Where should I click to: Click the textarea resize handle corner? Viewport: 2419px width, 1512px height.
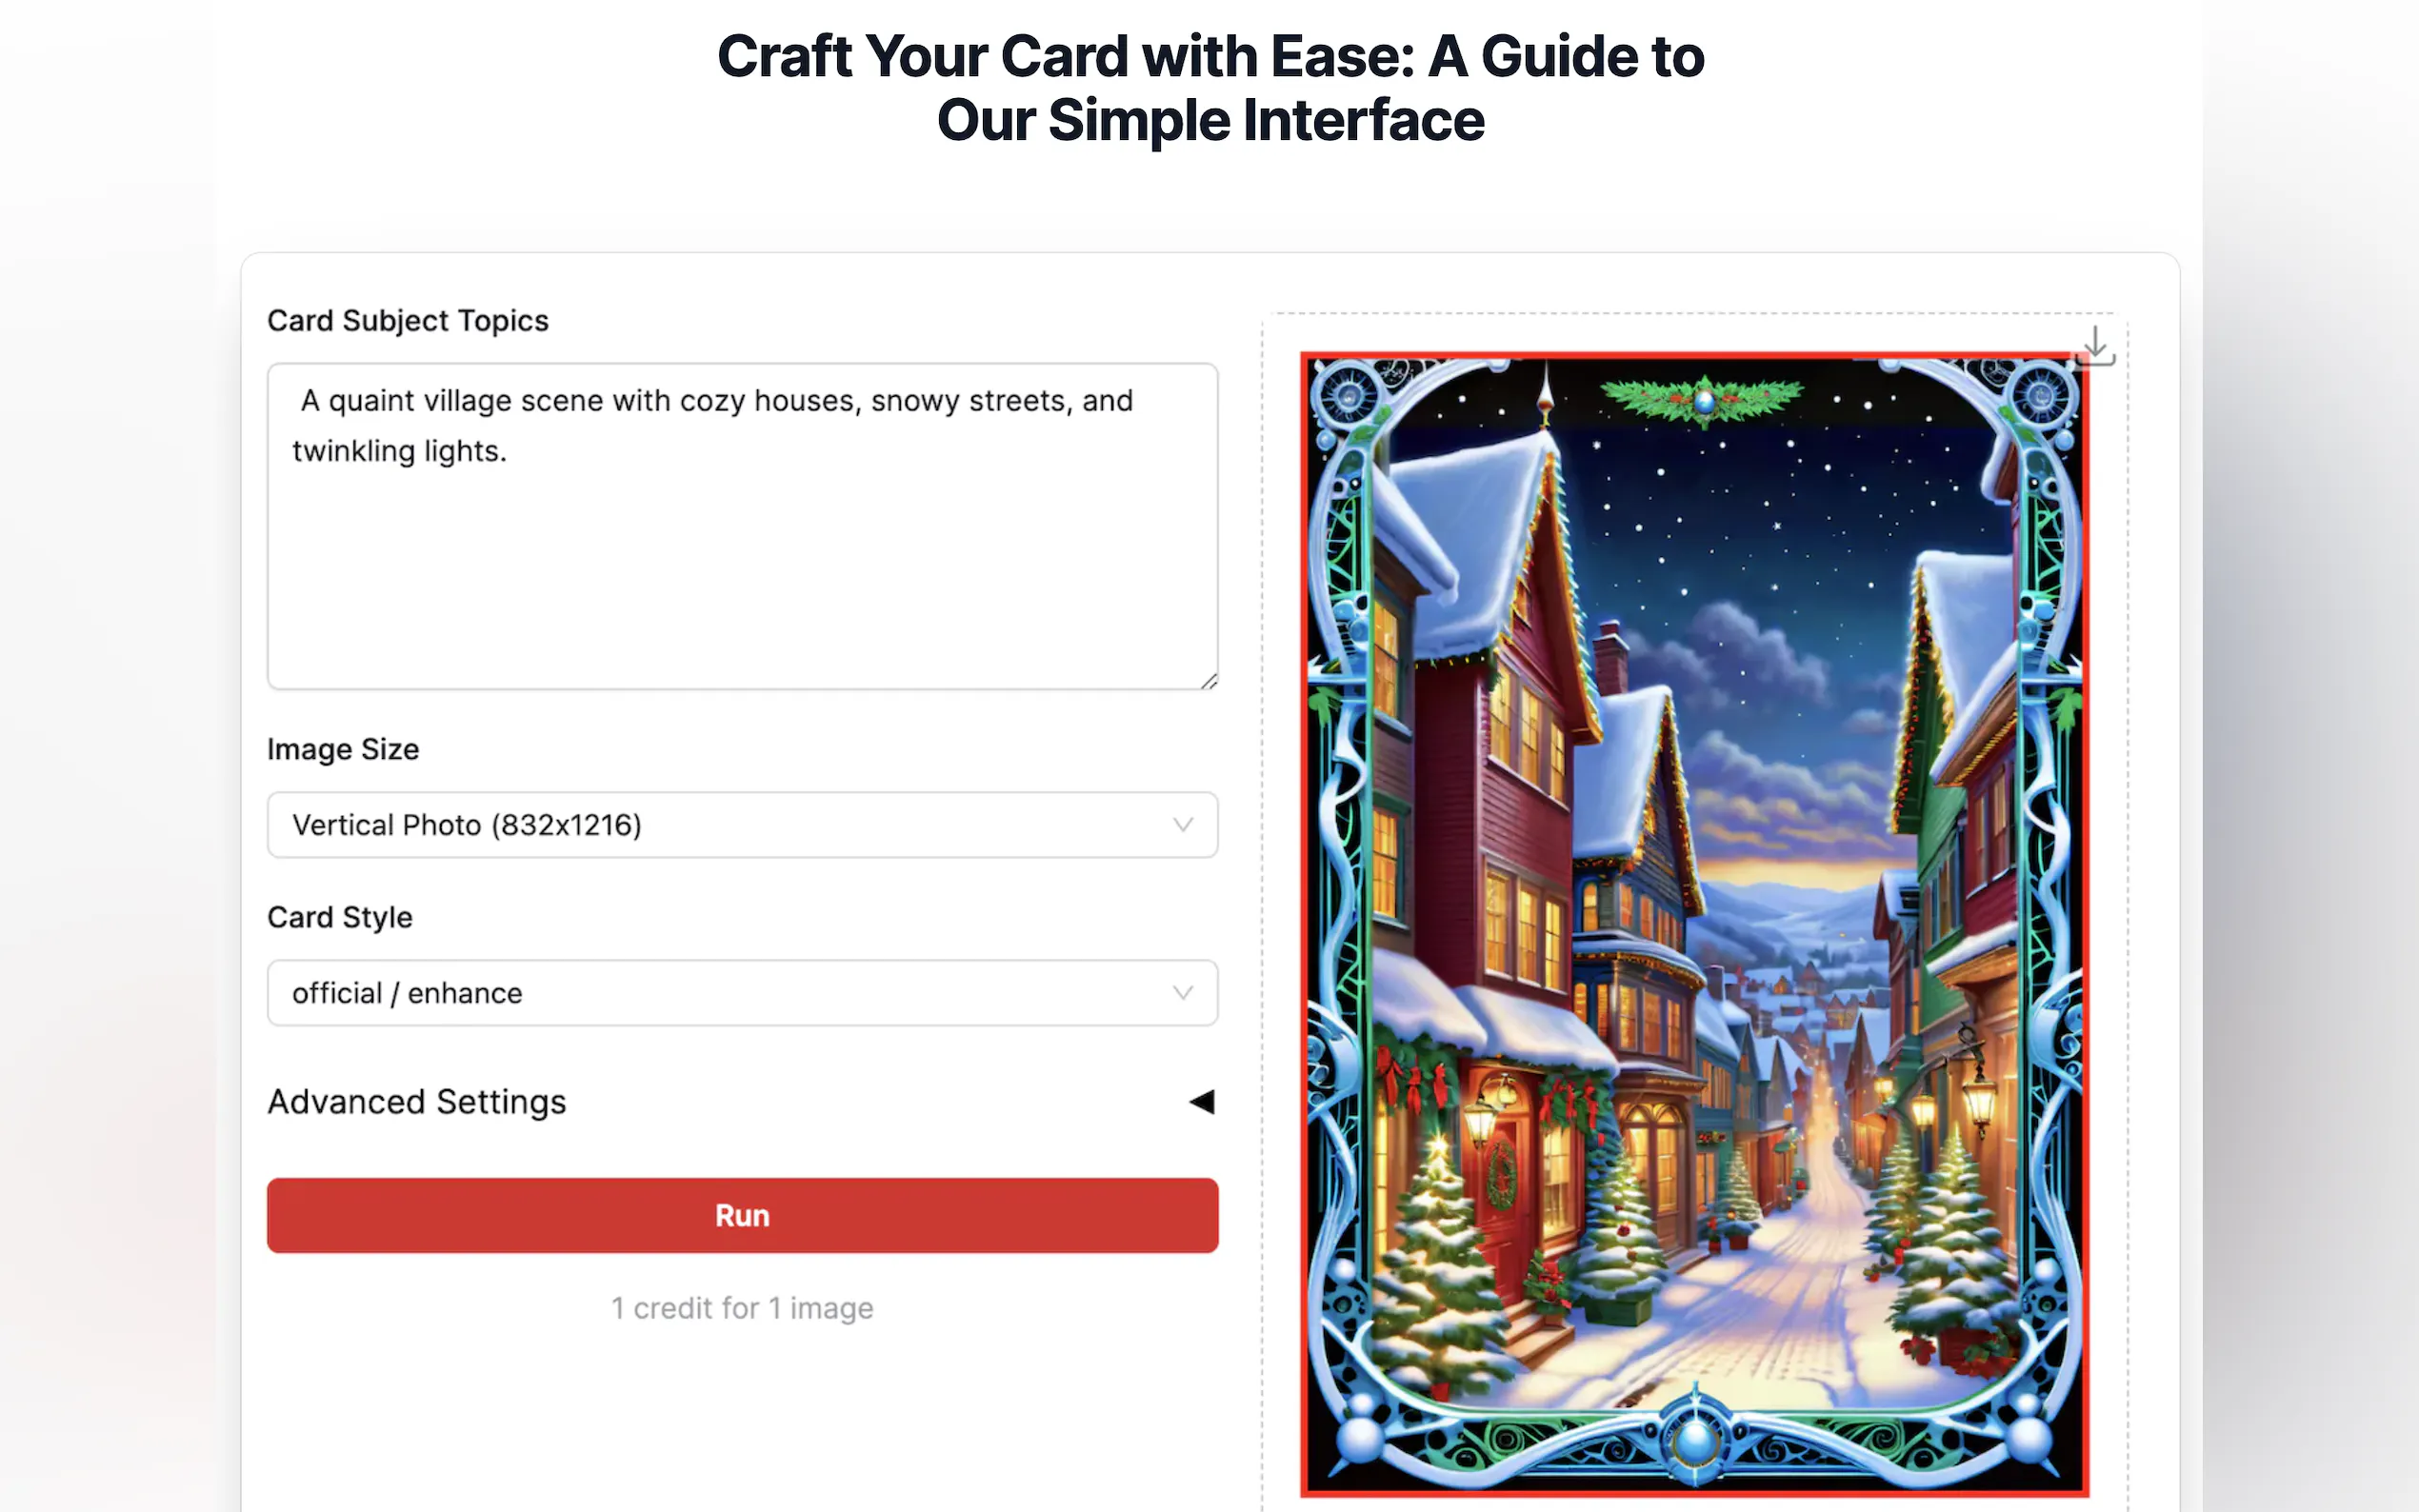pyautogui.click(x=1209, y=681)
